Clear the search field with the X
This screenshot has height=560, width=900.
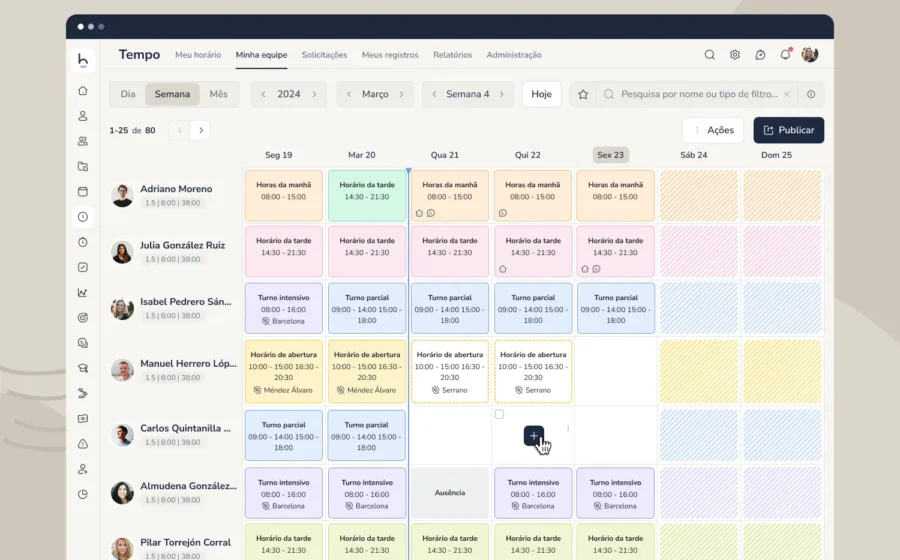click(x=787, y=94)
